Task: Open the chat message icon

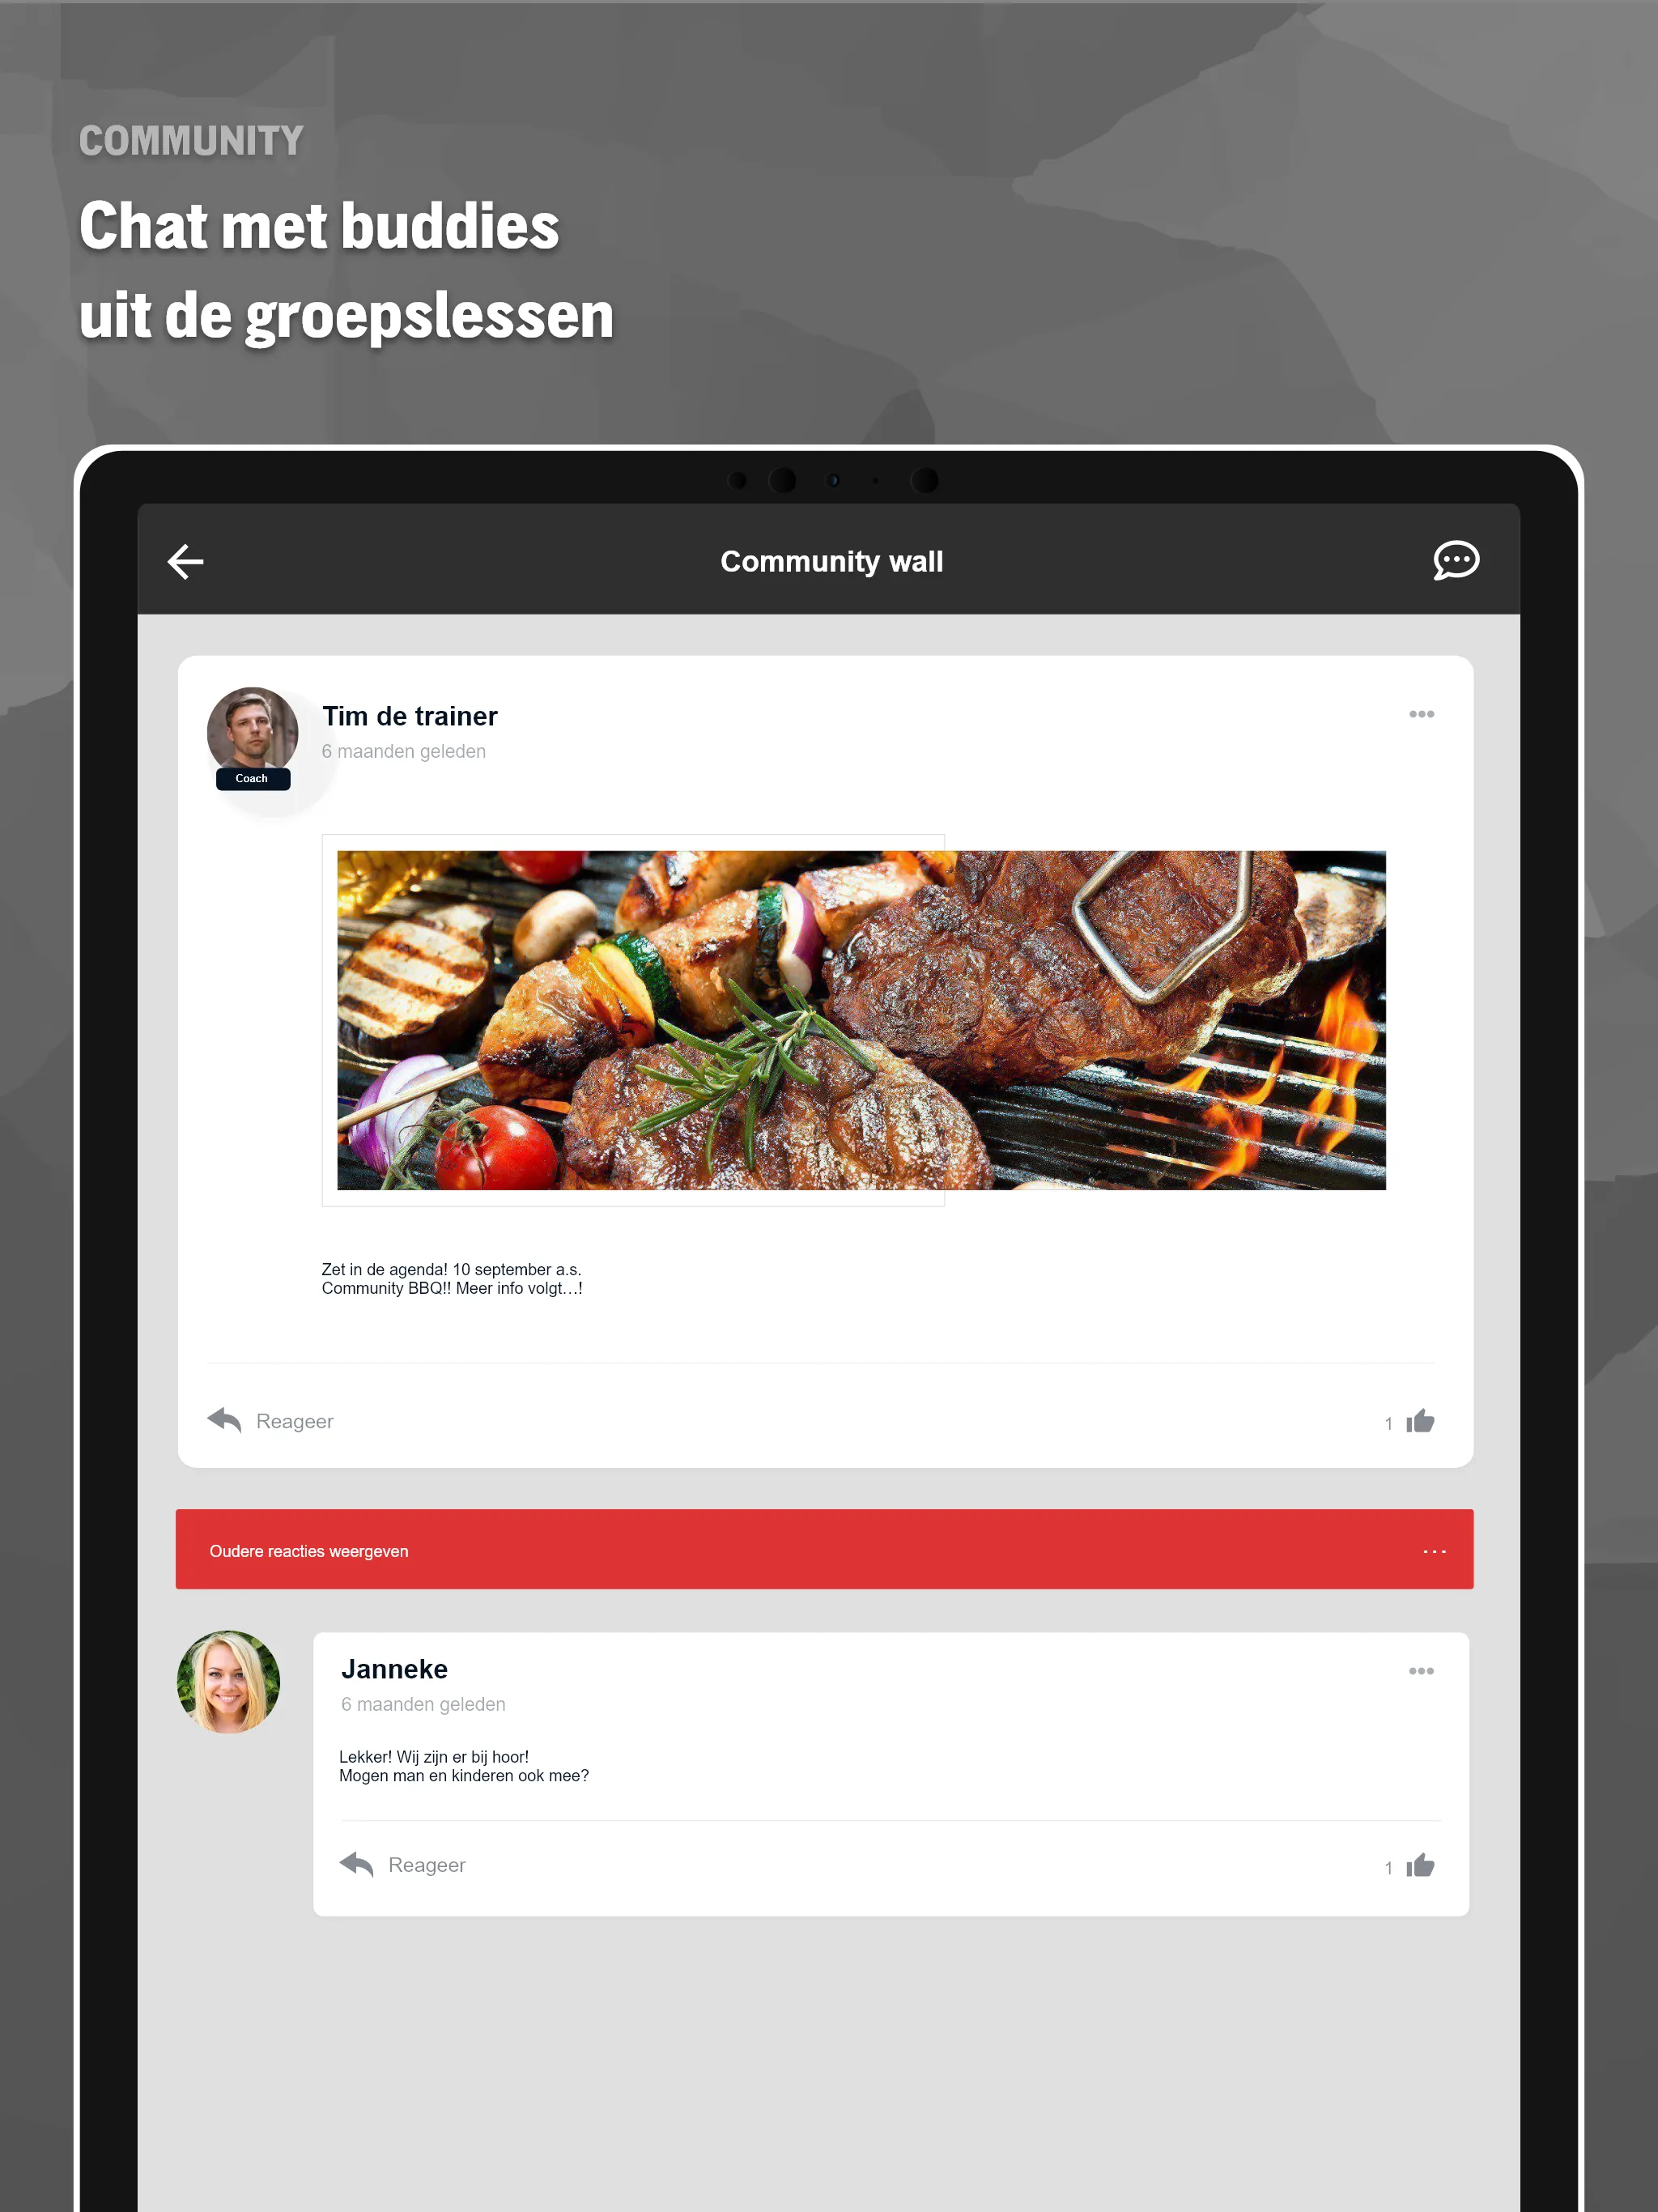Action: 1454,559
